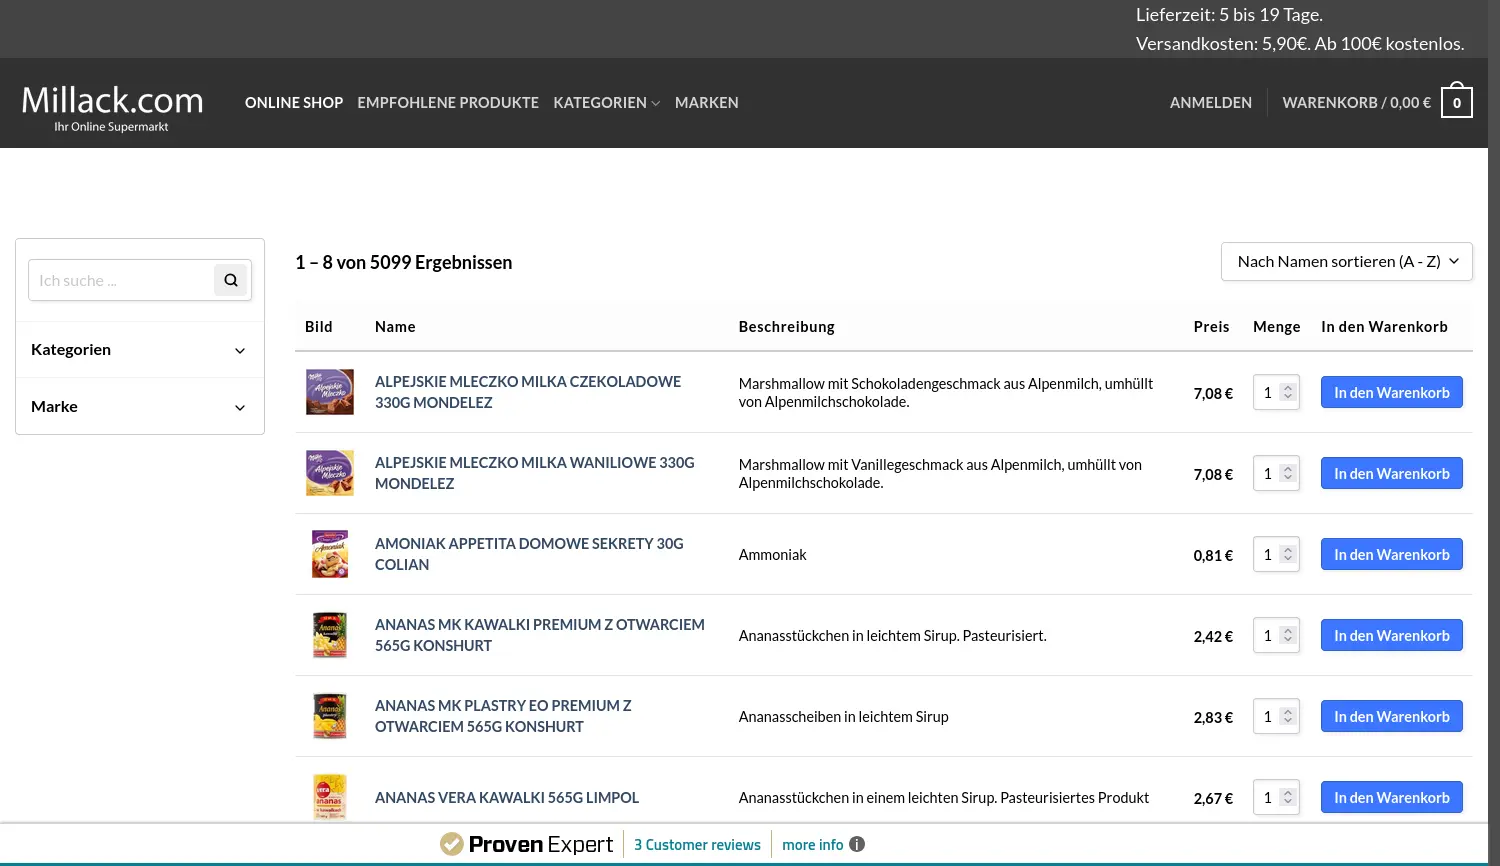
Task: Open the AMONIAK APPETITA DOMOWE SEKRETY product
Action: [x=529, y=553]
